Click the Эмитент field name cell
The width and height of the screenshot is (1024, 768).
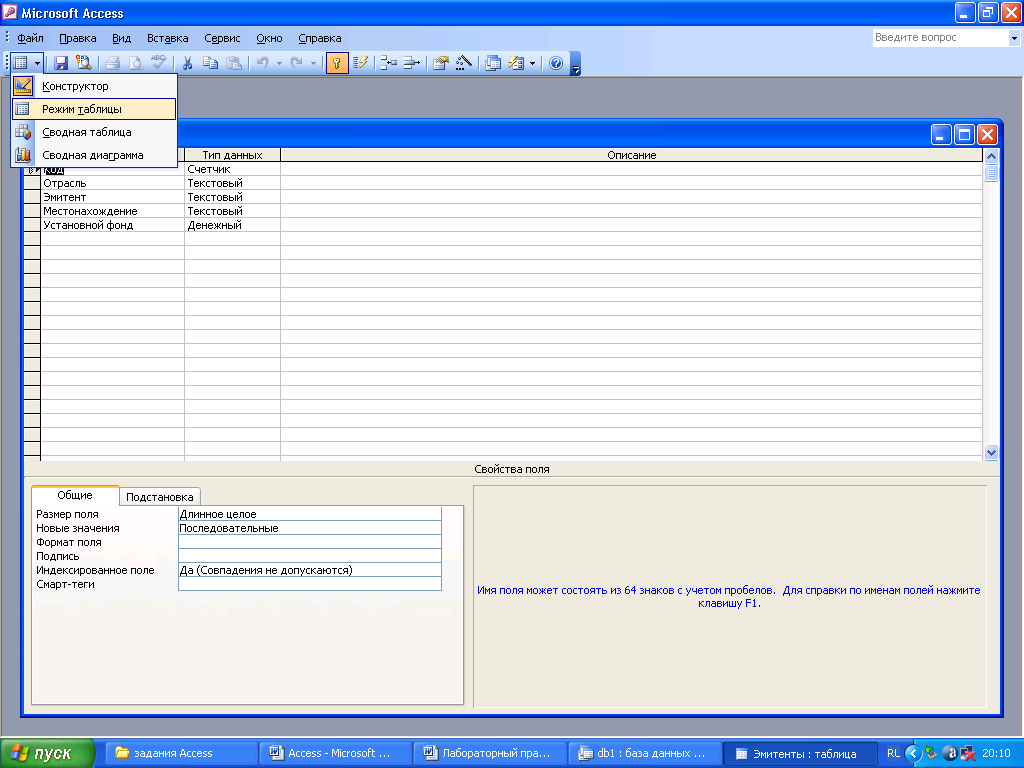click(x=112, y=197)
